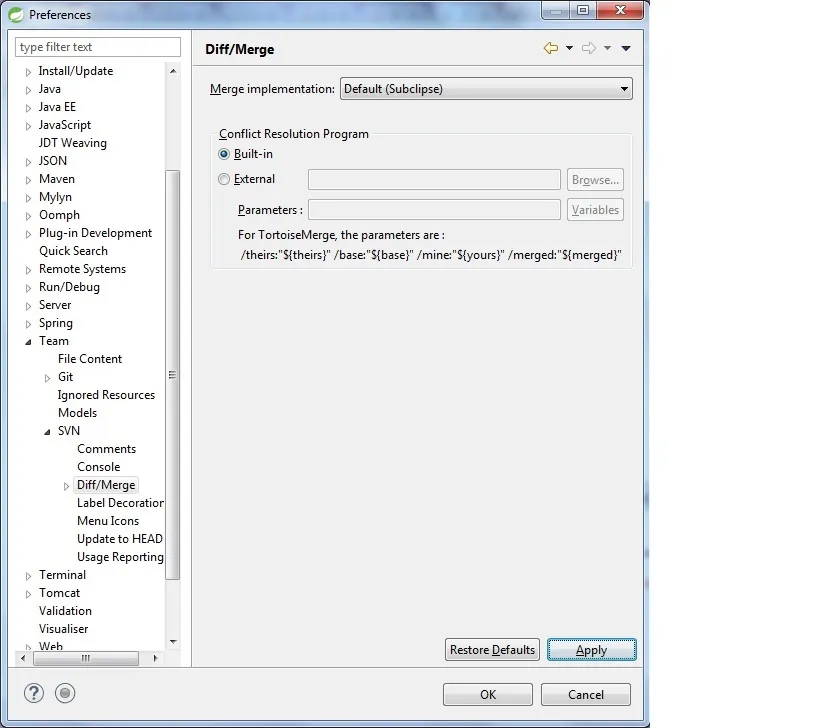819x728 pixels.
Task: Click the tree vertical scrollbar thumb
Action: pos(173,375)
